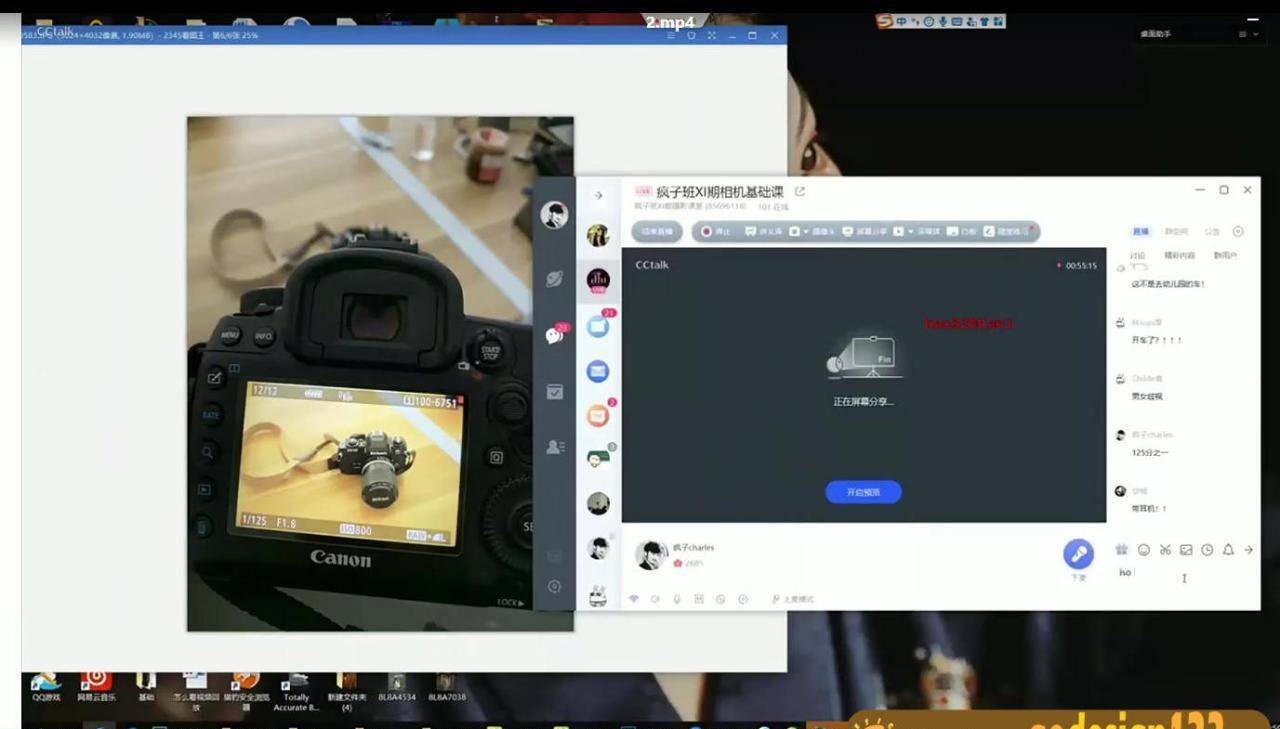This screenshot has width=1280, height=729.
Task: Switch to the 直播 tab
Action: point(1141,231)
